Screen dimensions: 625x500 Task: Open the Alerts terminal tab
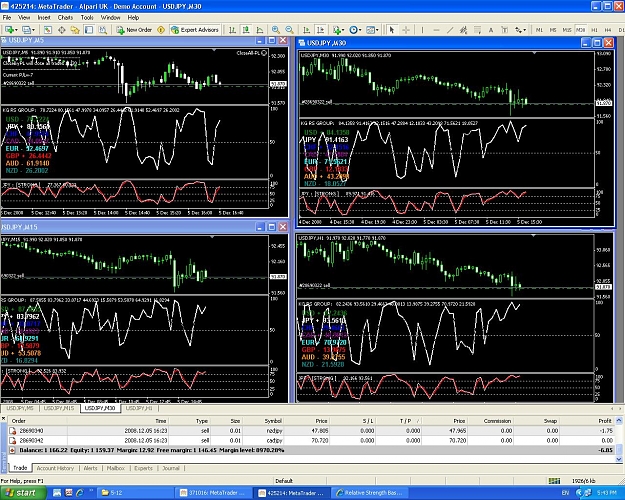click(90, 468)
